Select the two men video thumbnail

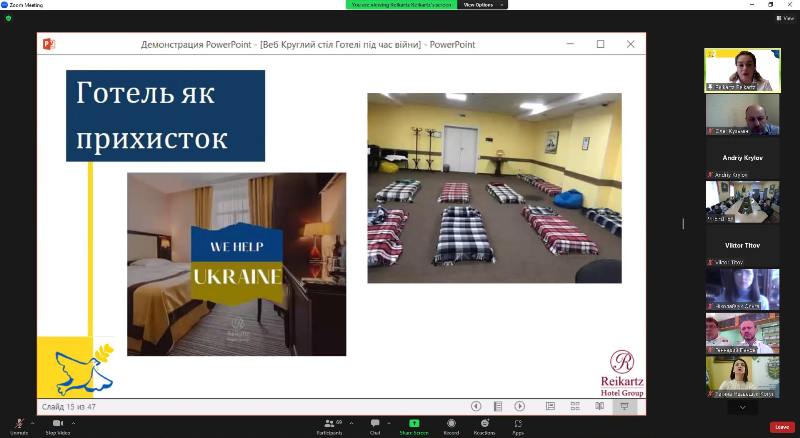(x=742, y=333)
